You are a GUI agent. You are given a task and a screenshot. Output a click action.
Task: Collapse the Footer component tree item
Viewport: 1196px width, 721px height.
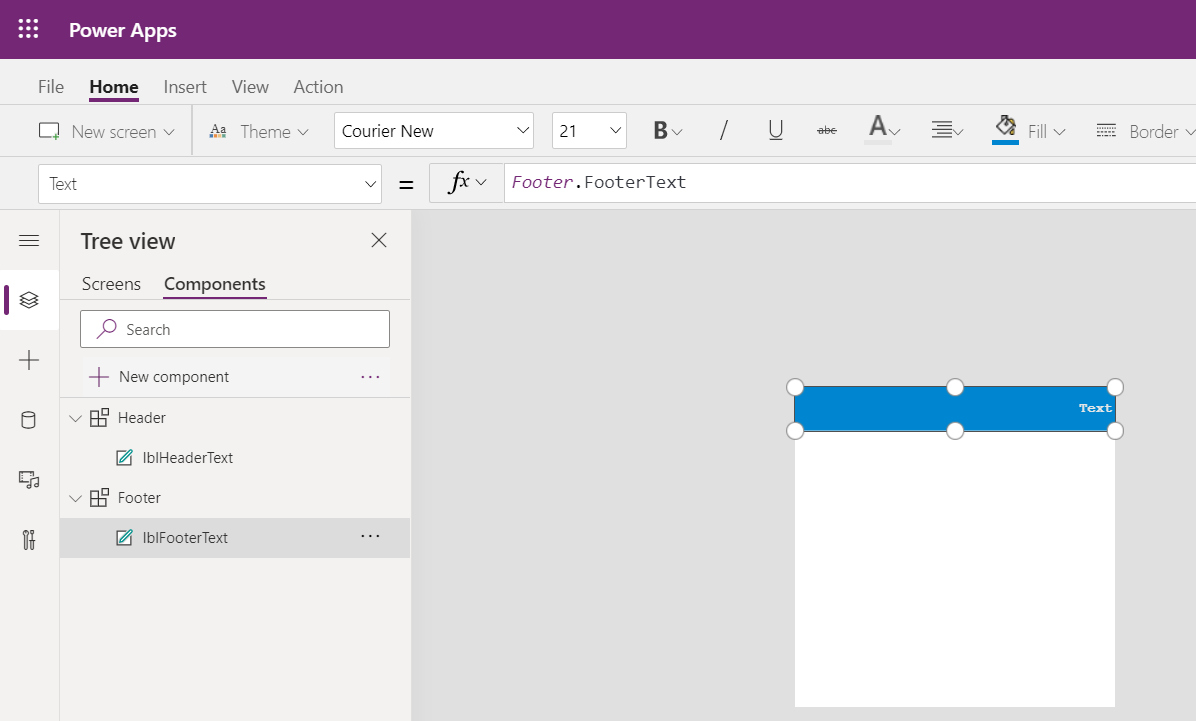(x=75, y=497)
